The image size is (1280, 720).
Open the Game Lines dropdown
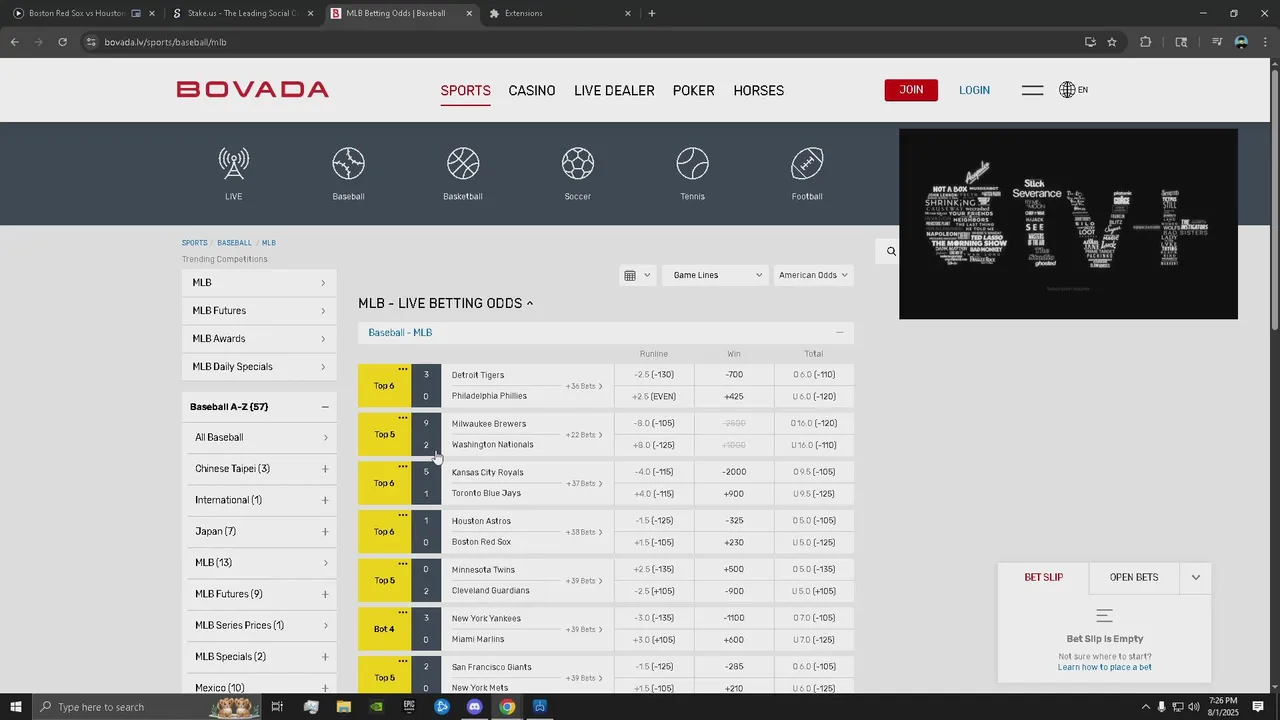pyautogui.click(x=716, y=275)
